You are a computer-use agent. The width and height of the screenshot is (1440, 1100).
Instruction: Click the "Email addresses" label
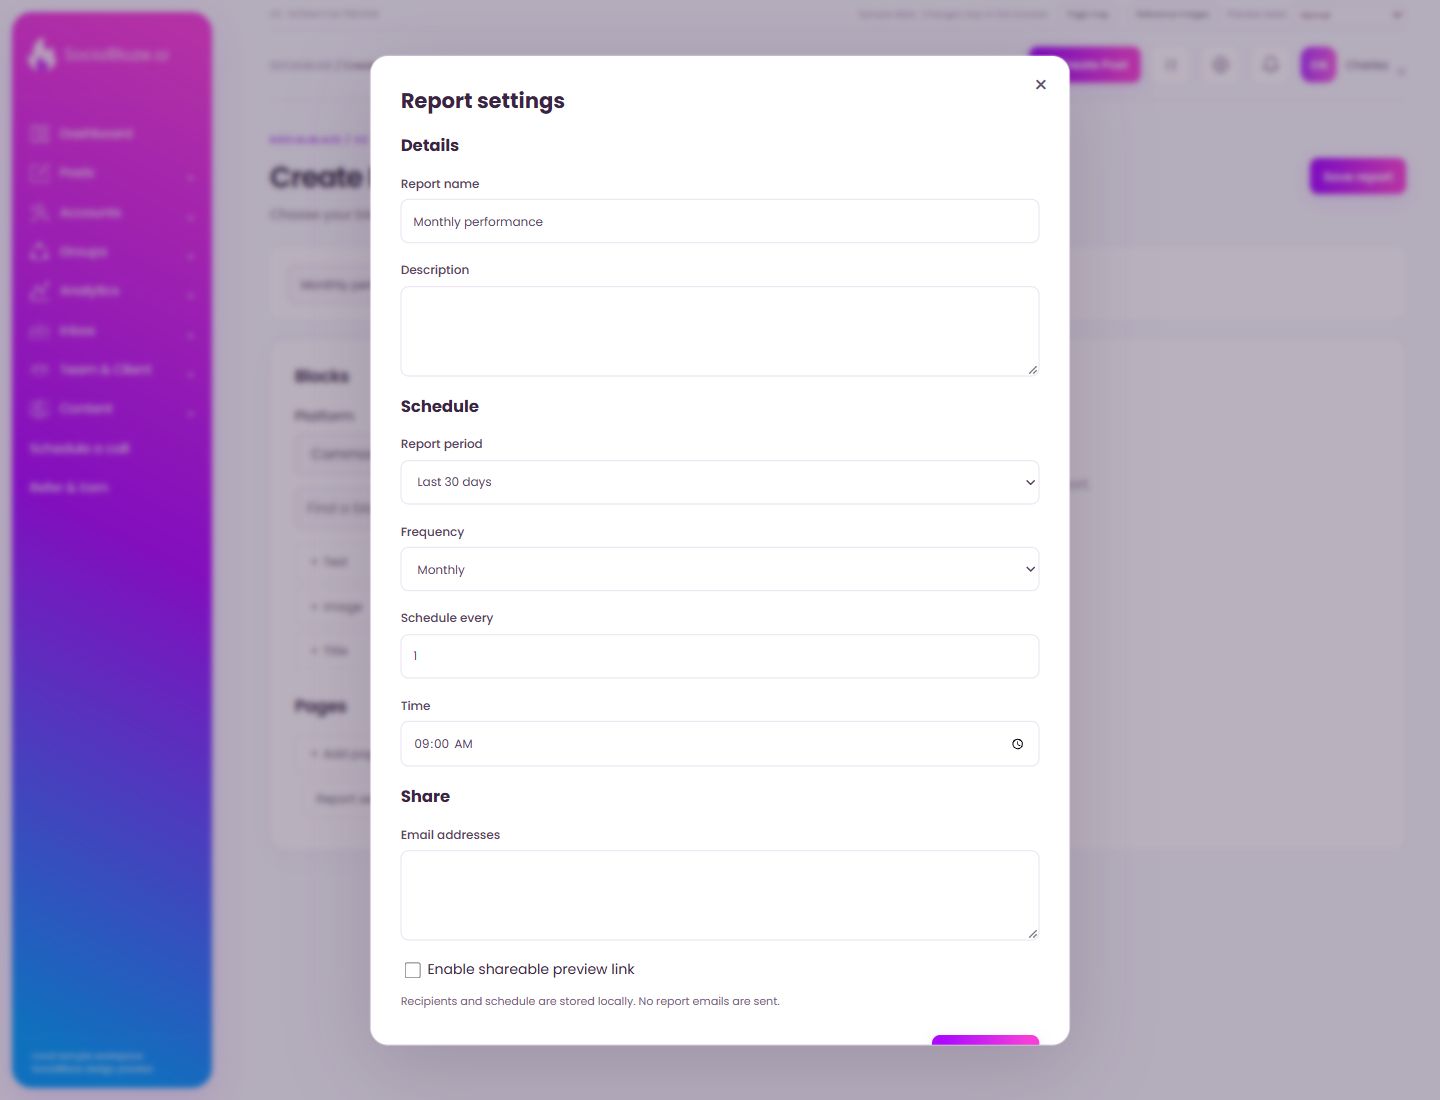[450, 835]
